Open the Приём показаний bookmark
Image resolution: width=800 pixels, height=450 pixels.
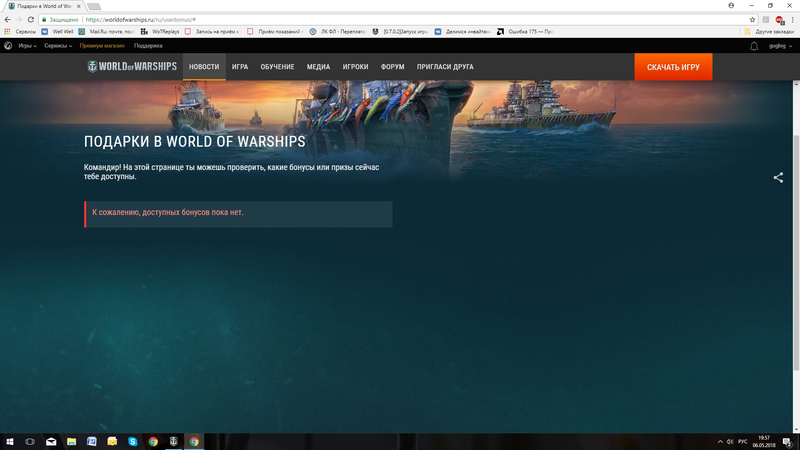[274, 32]
